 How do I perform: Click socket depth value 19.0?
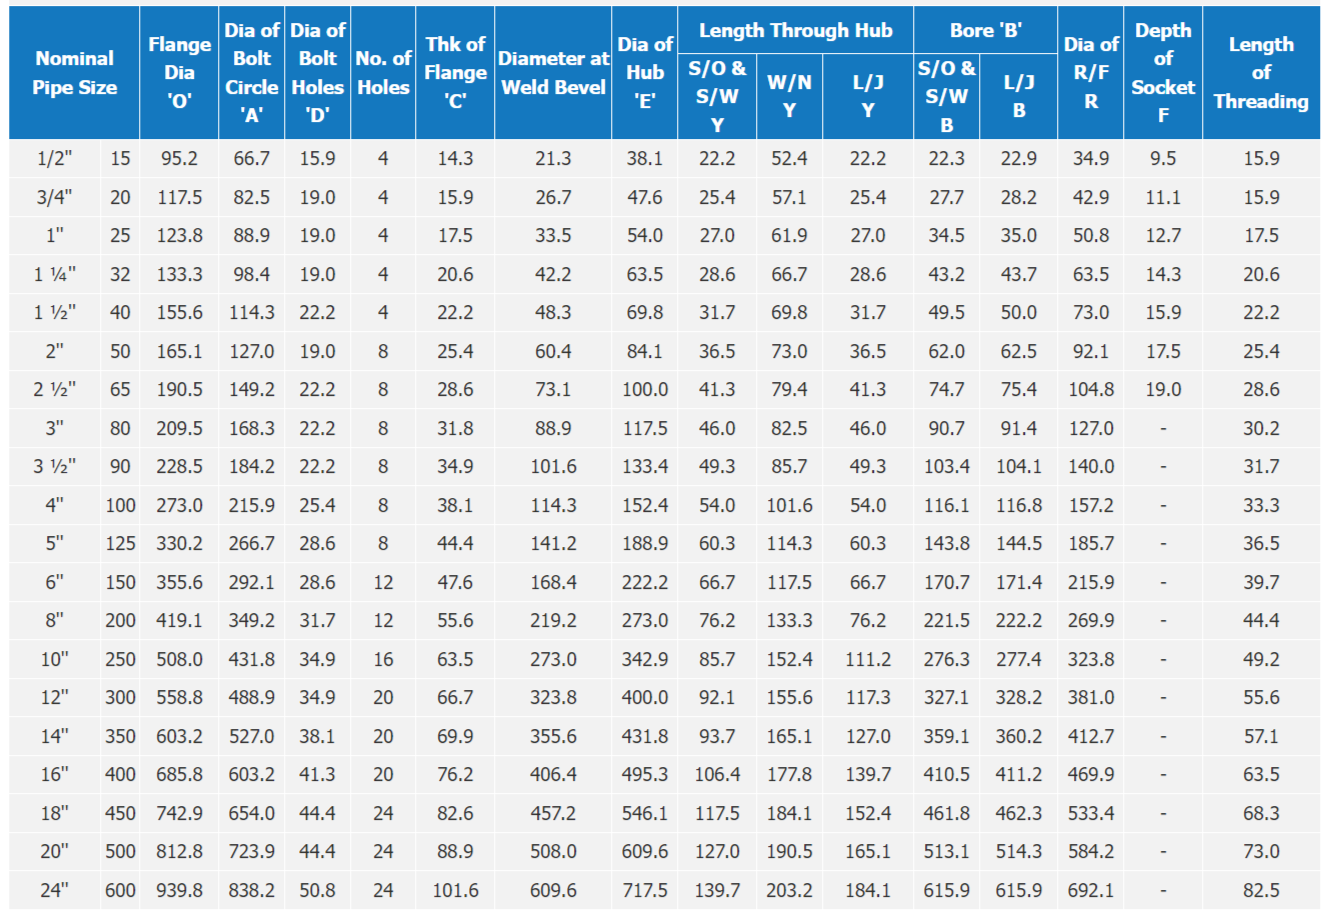1163,390
